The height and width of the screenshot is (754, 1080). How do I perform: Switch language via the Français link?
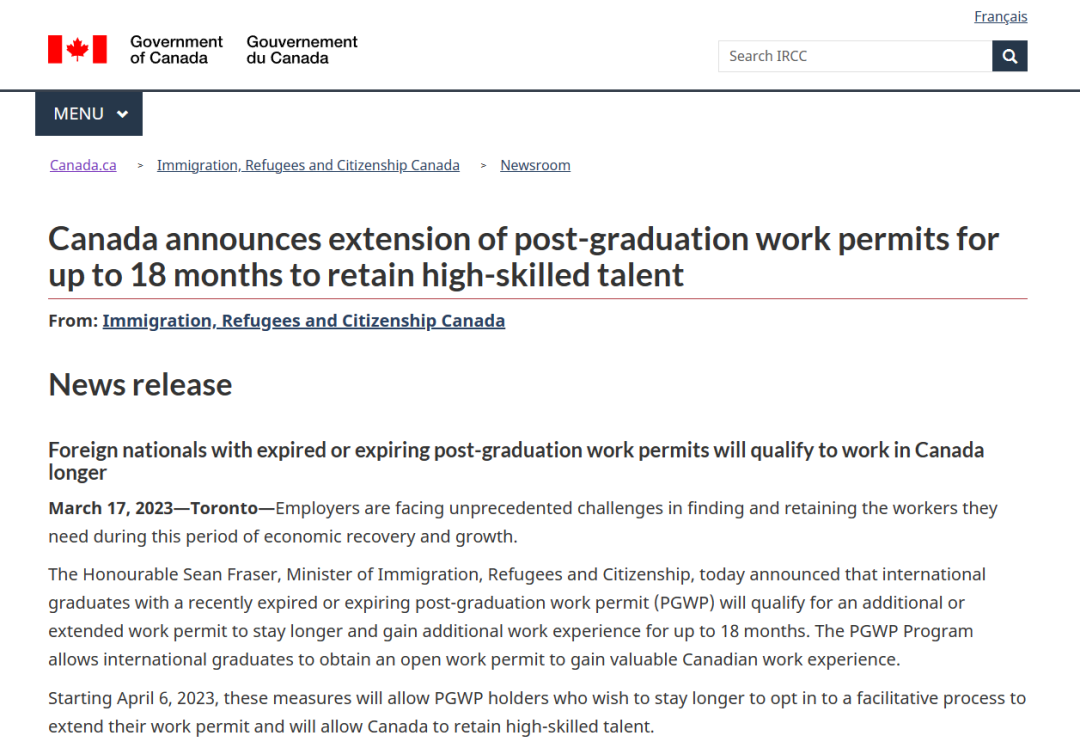[1000, 17]
